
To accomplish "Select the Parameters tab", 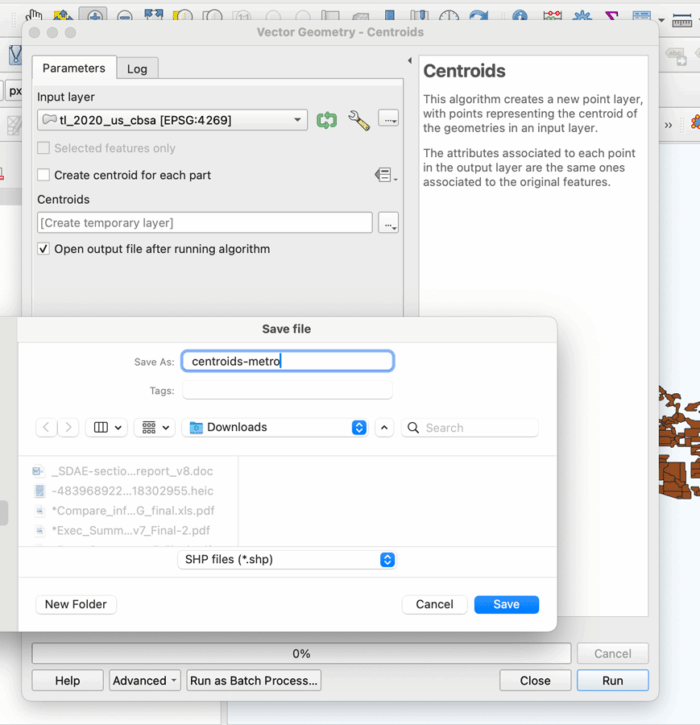I will [73, 68].
